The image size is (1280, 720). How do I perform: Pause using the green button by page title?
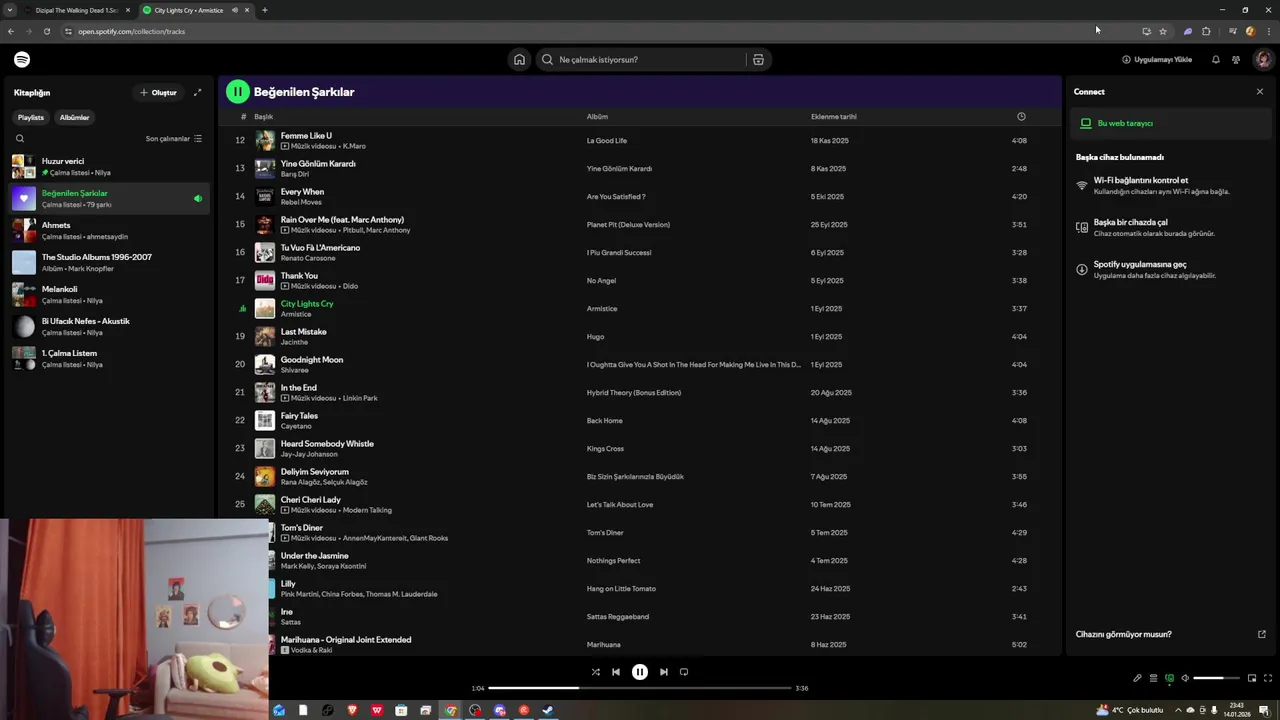[237, 92]
